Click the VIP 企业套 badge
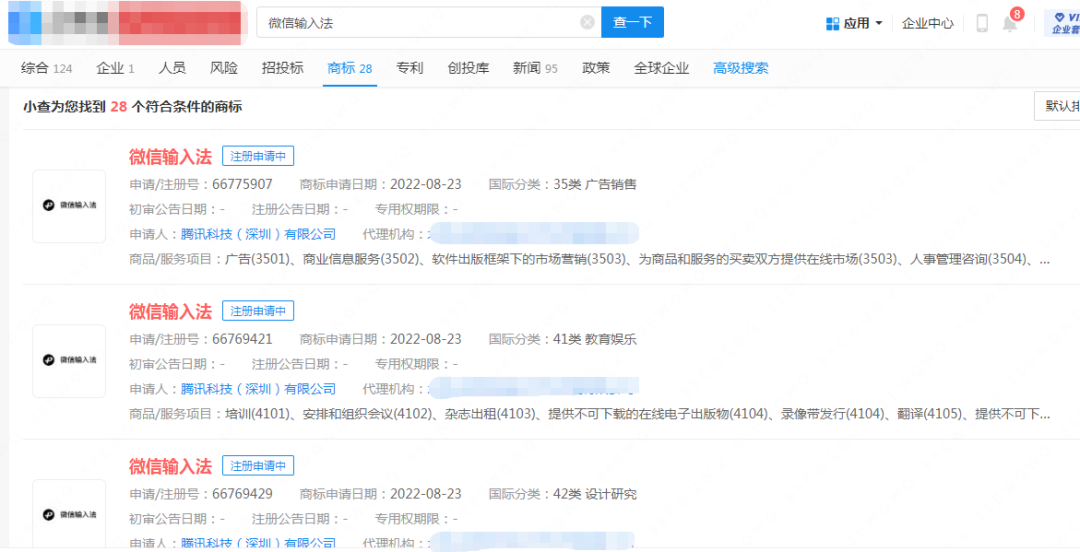 pyautogui.click(x=1063, y=23)
